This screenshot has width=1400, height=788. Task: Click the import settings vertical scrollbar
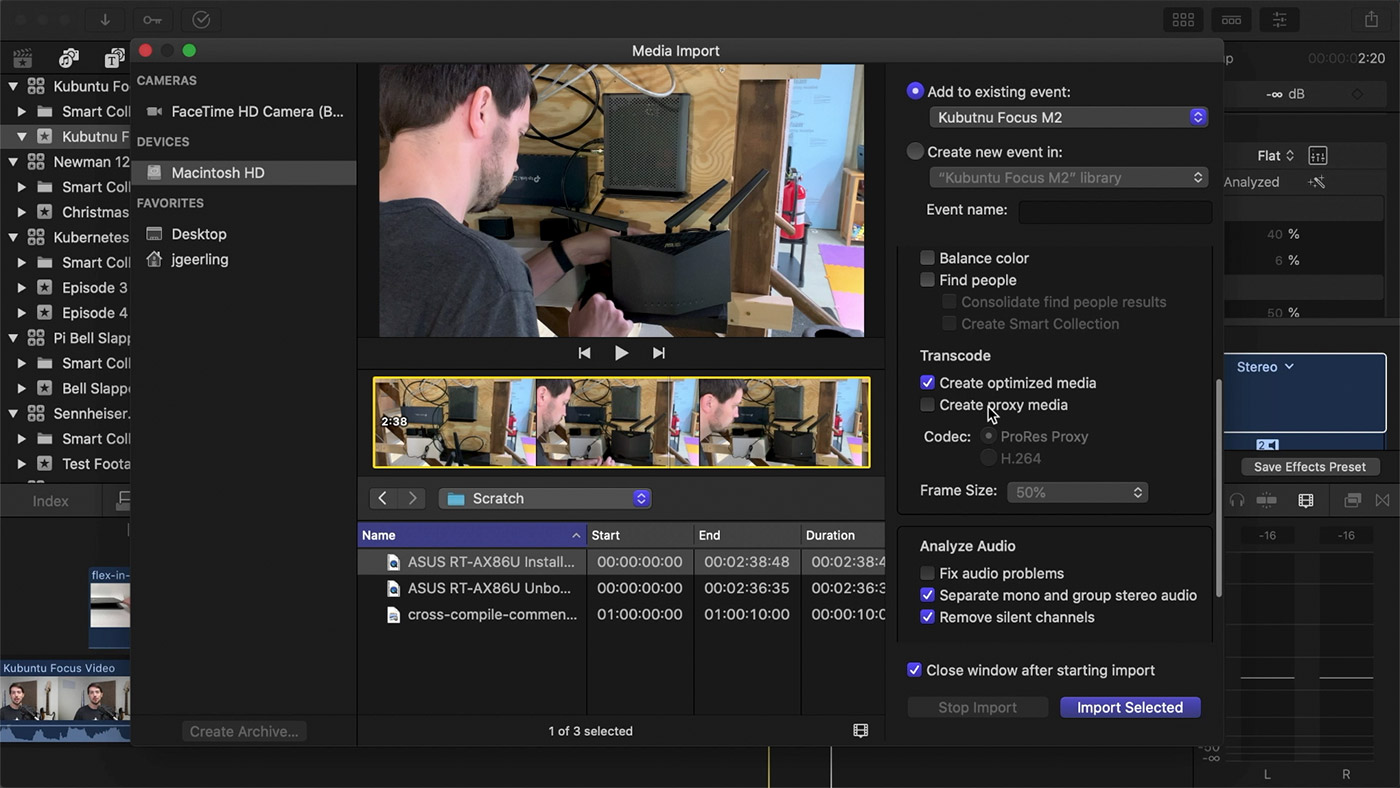(1217, 488)
